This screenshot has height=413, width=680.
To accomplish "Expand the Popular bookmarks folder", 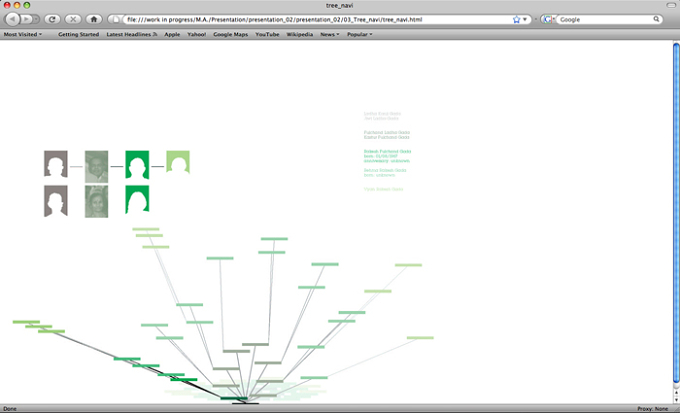I will point(360,34).
